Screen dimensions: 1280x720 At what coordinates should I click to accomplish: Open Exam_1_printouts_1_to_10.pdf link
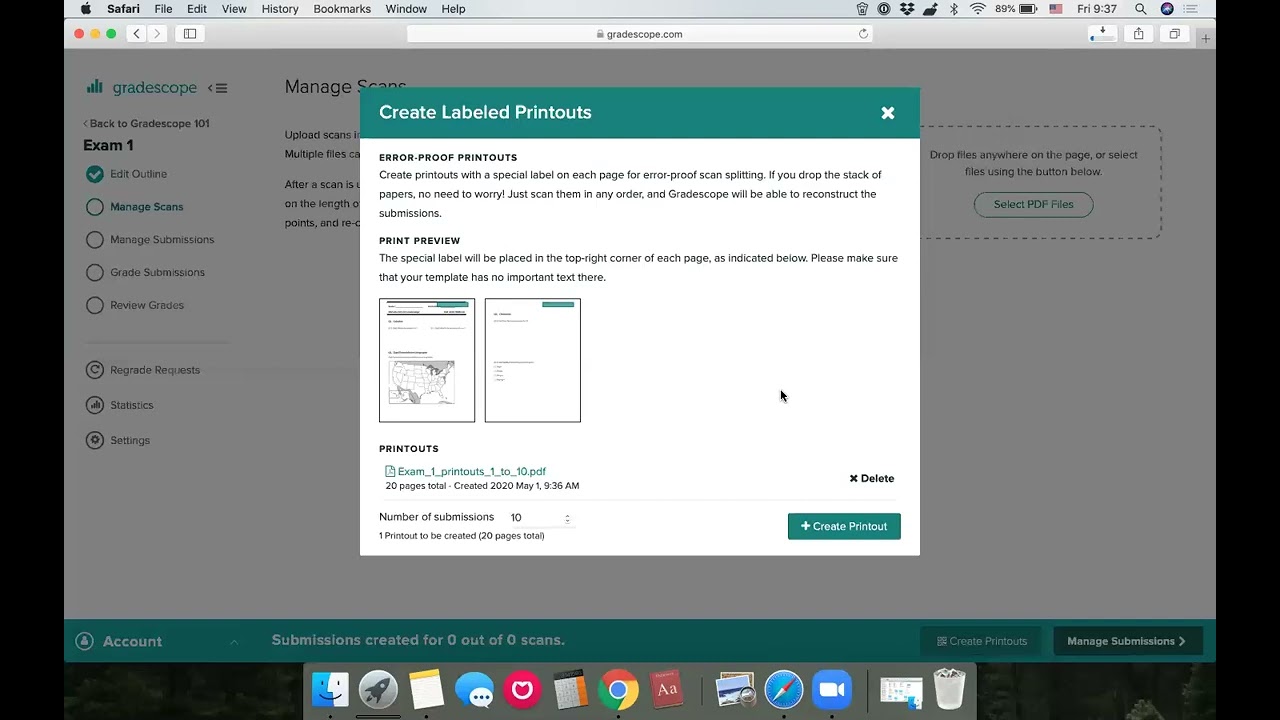coord(472,471)
